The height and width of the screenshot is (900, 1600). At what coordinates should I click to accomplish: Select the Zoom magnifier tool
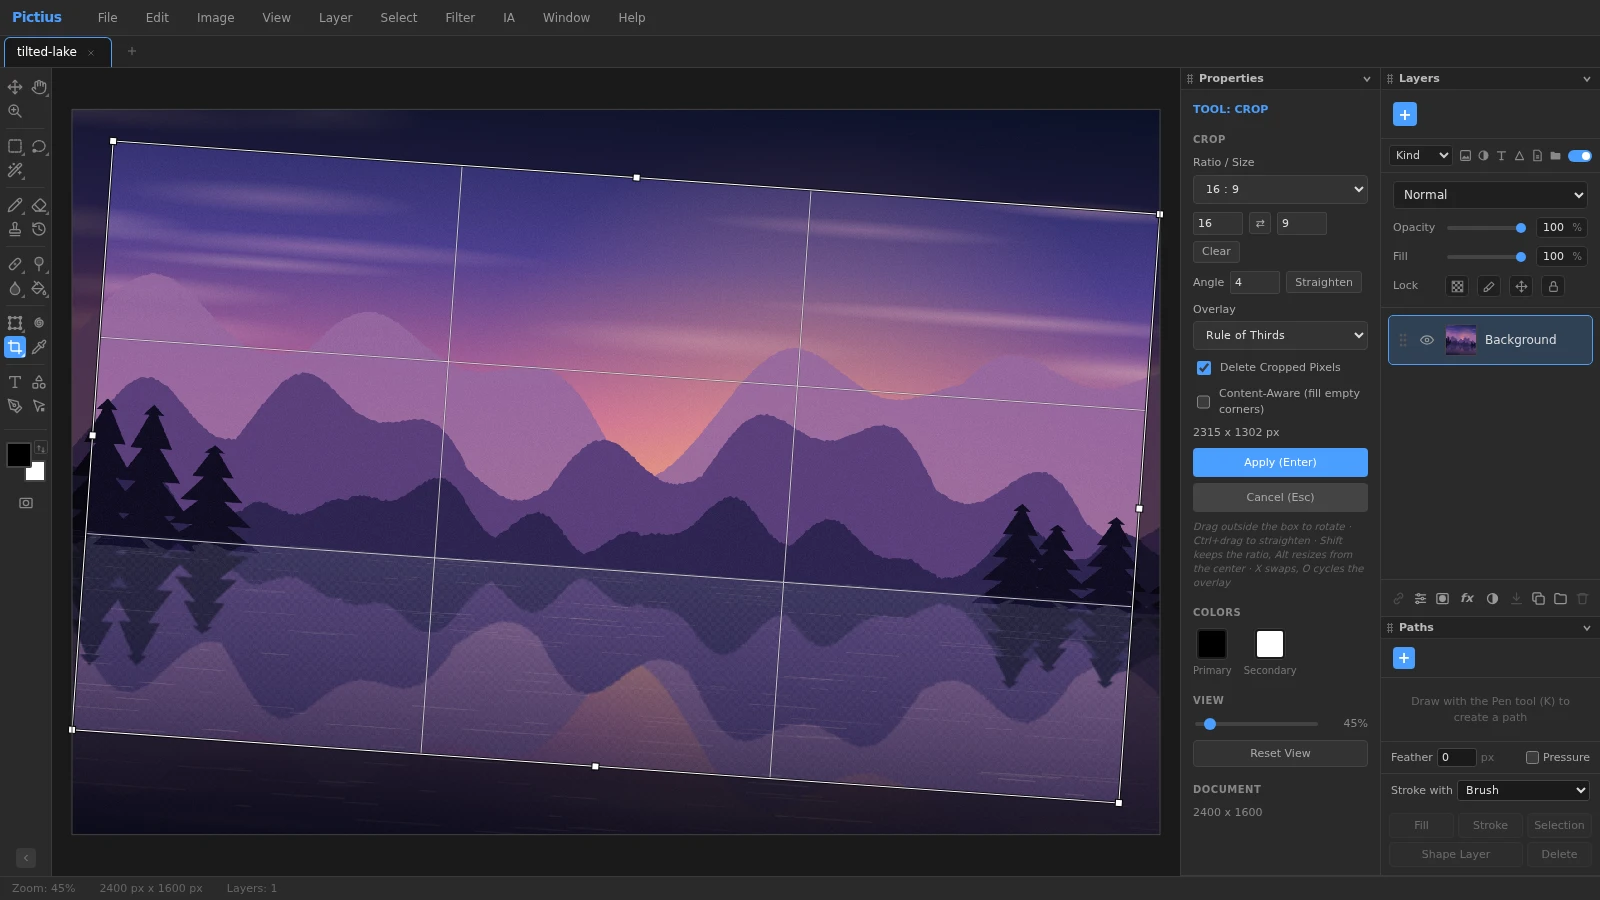click(x=15, y=111)
